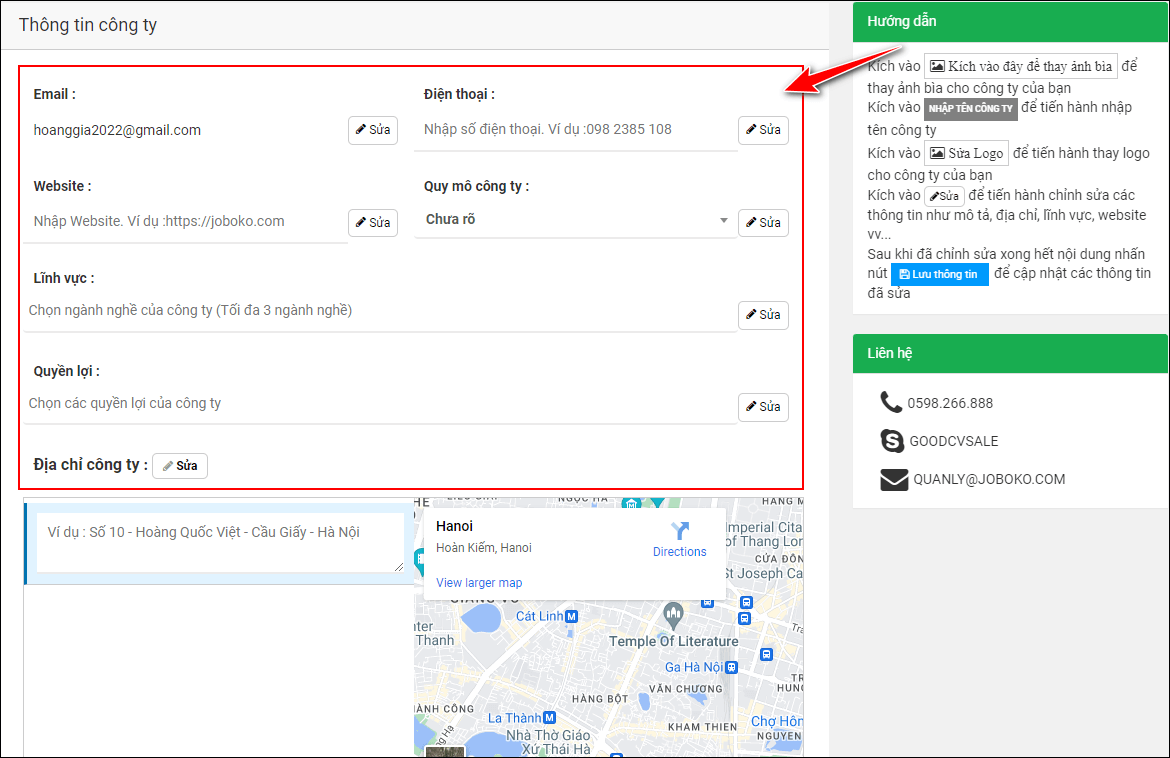1170x758 pixels.
Task: Open the Quy mô công ty dropdown
Action: click(575, 220)
